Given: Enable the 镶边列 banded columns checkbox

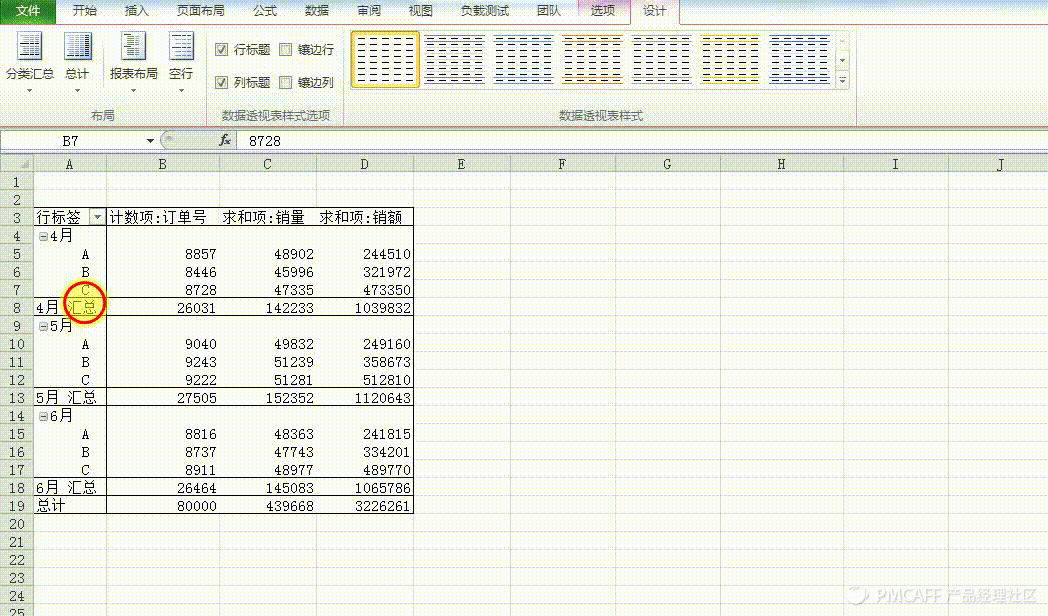Looking at the screenshot, I should [x=286, y=83].
